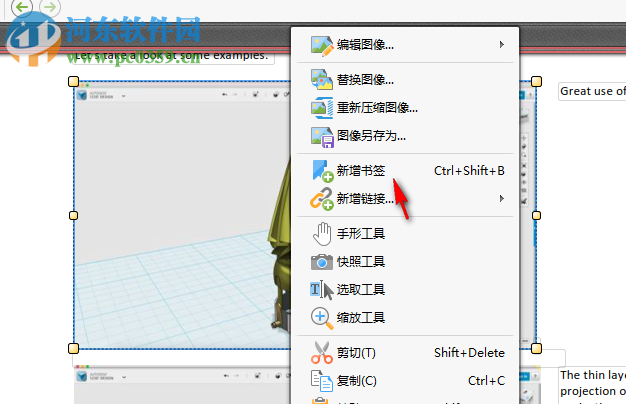Choose 图像另存为... menu entry

405,136
